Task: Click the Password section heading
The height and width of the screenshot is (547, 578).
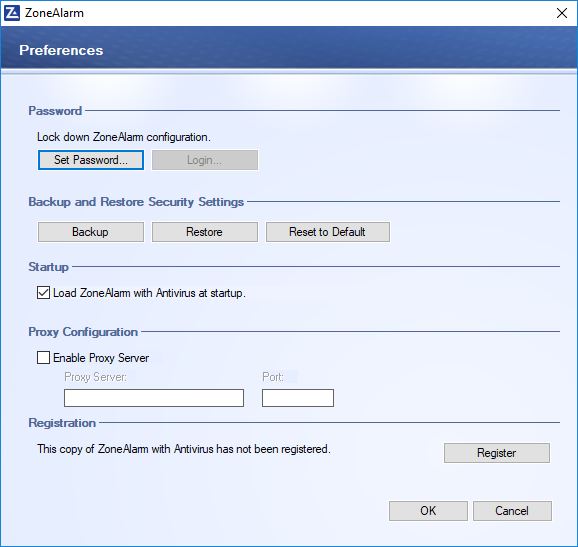Action: point(55,111)
